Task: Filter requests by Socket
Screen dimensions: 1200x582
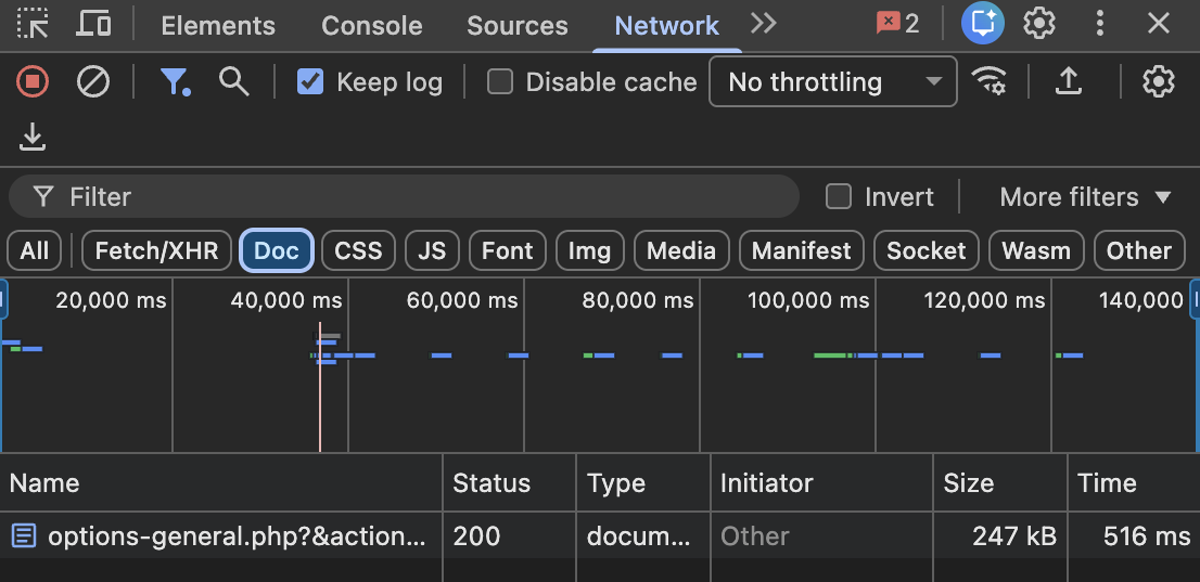Action: click(927, 251)
